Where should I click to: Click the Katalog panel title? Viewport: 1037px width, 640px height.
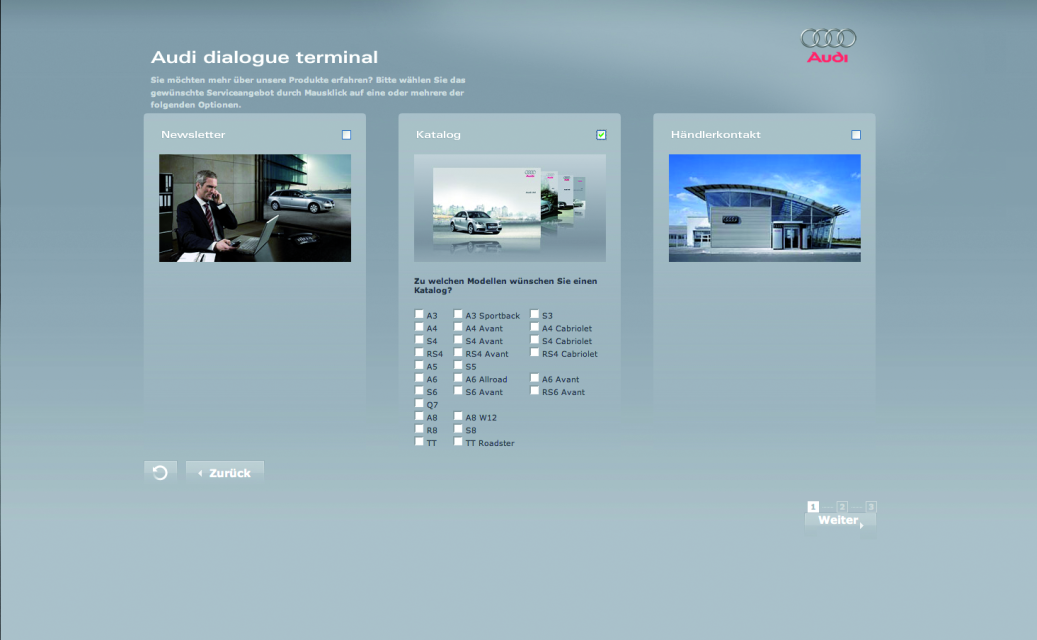pyautogui.click(x=438, y=135)
